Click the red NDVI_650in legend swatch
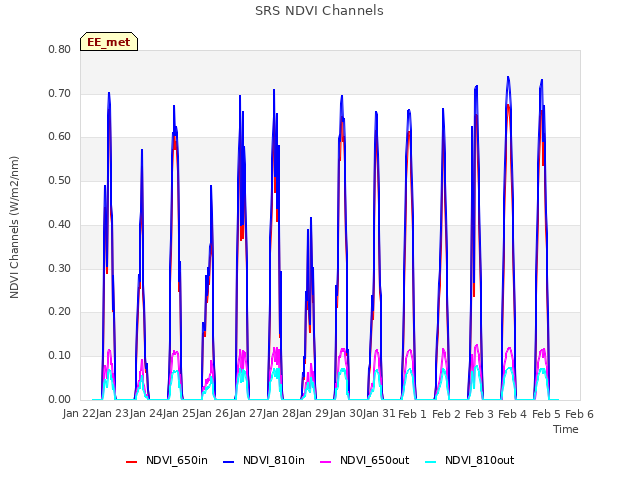This screenshot has width=640, height=480. point(131,462)
